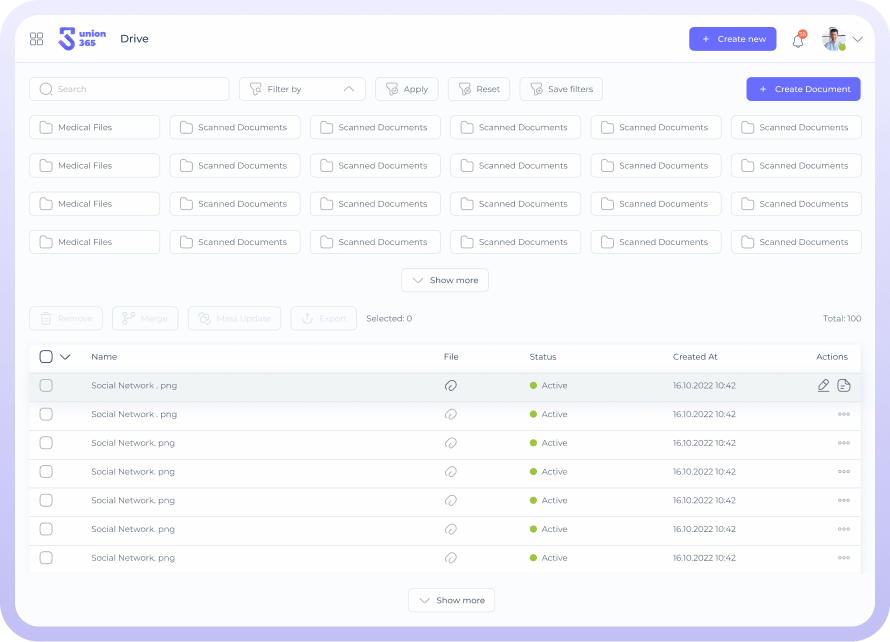Open three-dots actions menu in second row
The image size is (890, 642).
coord(844,414)
